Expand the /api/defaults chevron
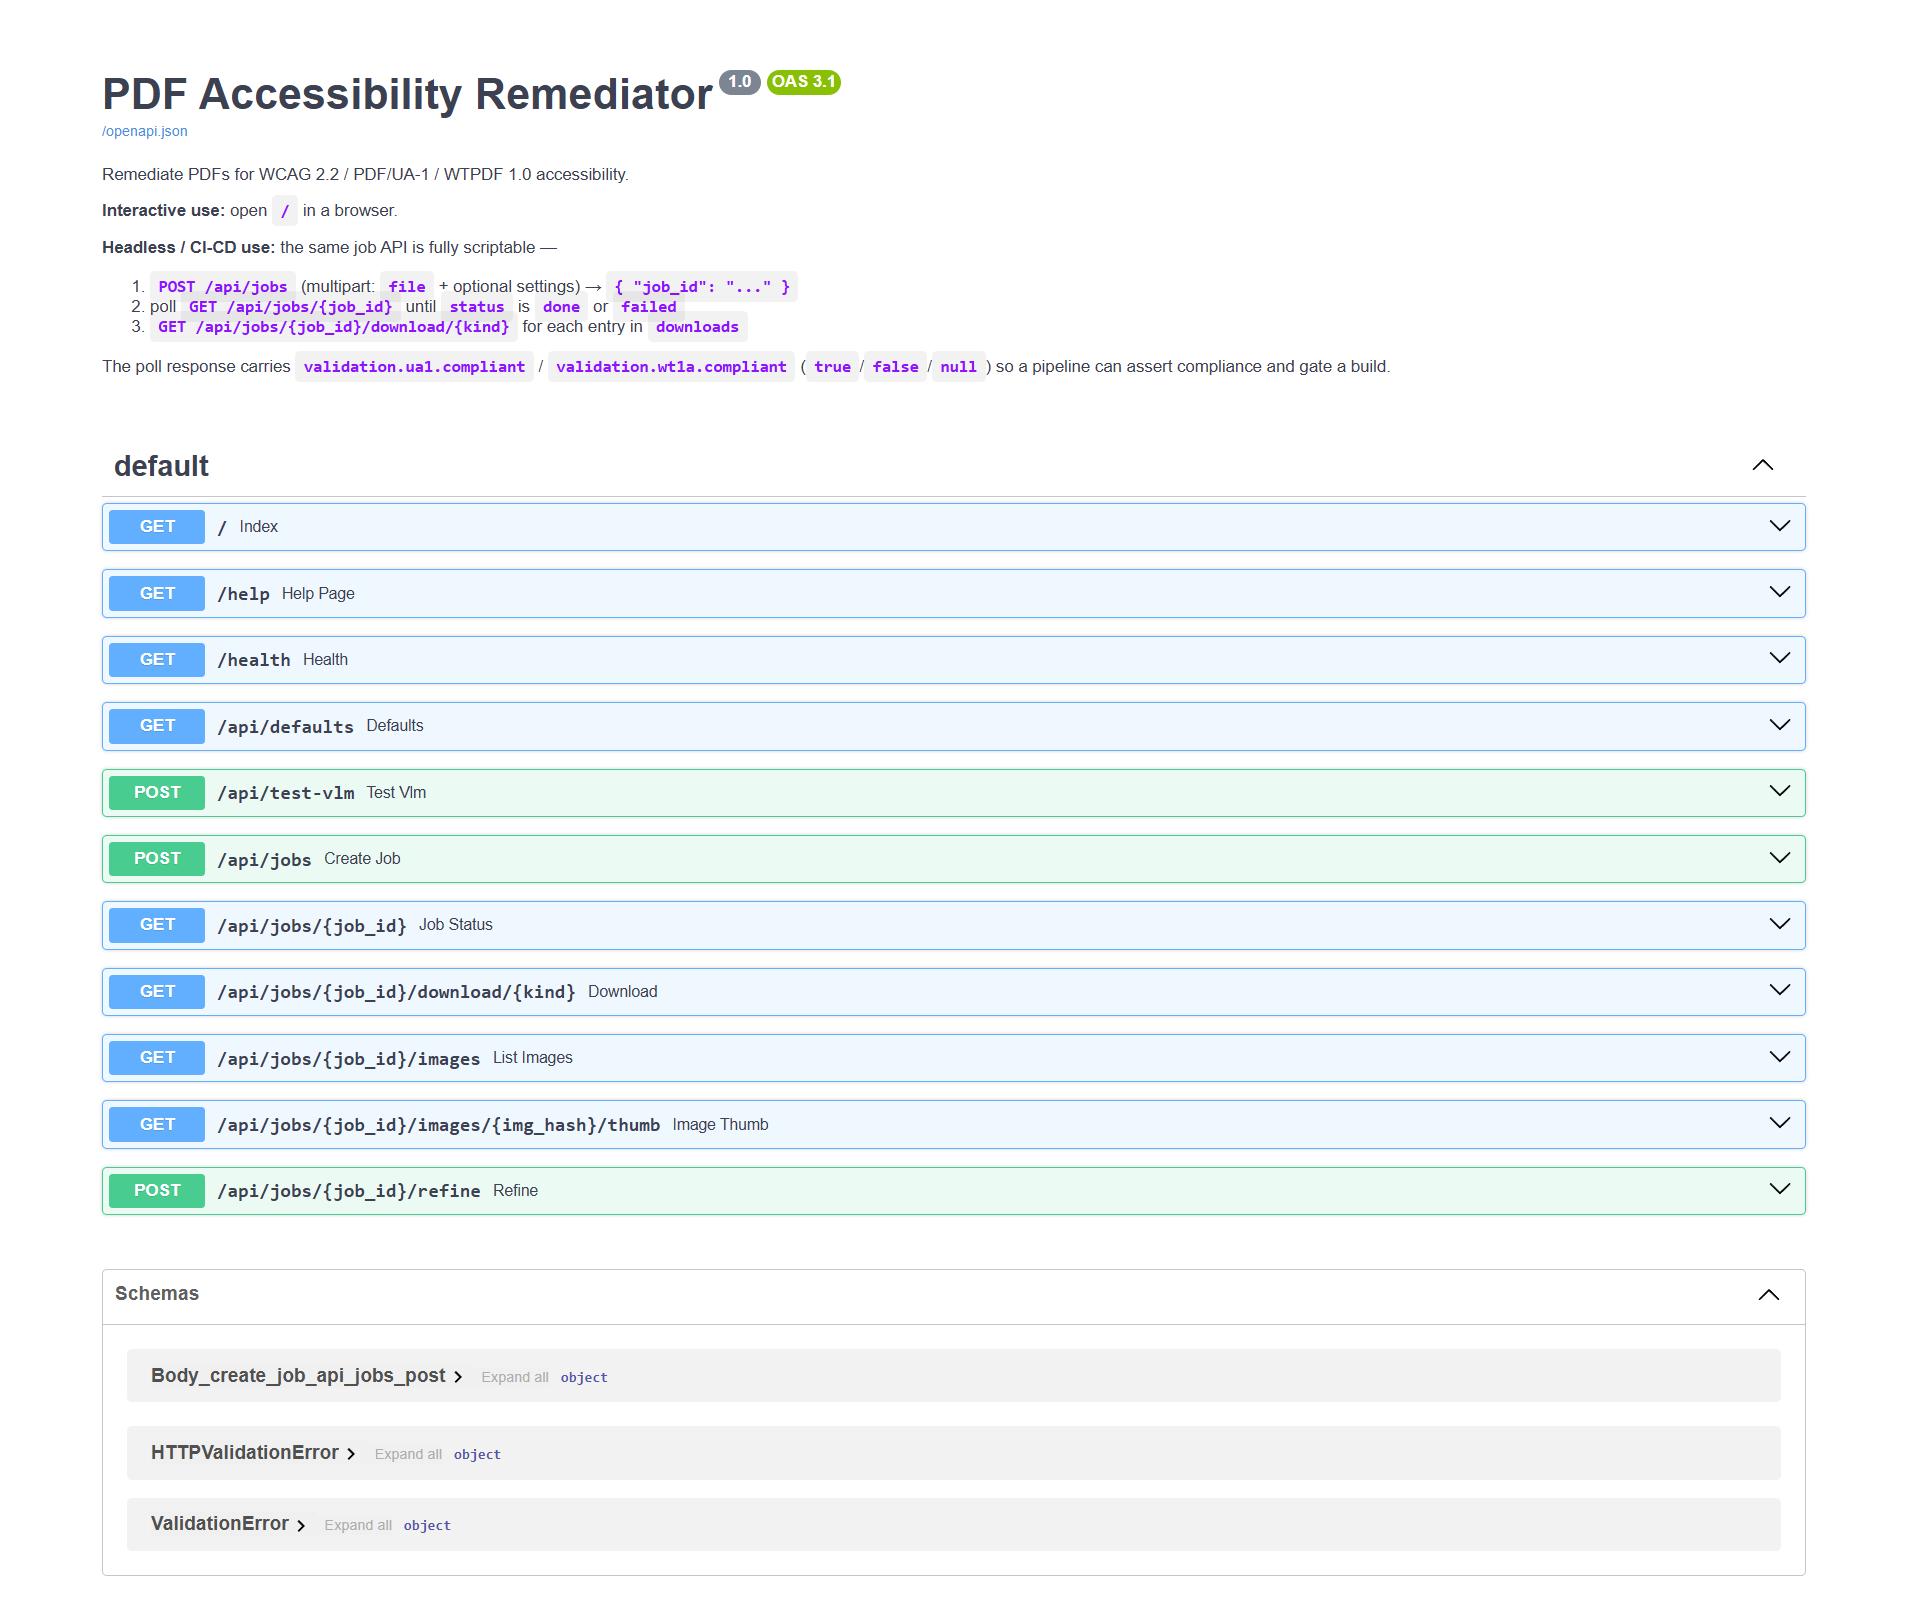1908x1621 pixels. [1779, 725]
